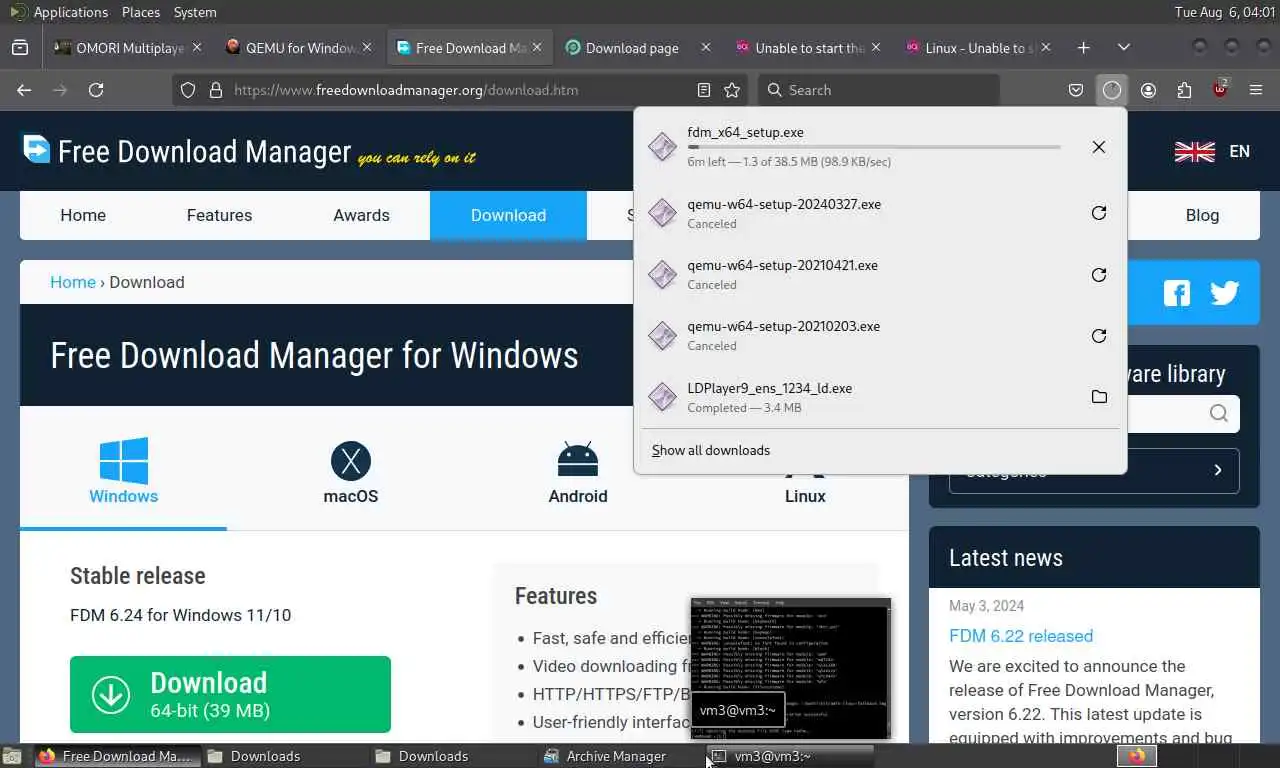Select the Windows platform tab
The height and width of the screenshot is (768, 1280).
tap(123, 470)
